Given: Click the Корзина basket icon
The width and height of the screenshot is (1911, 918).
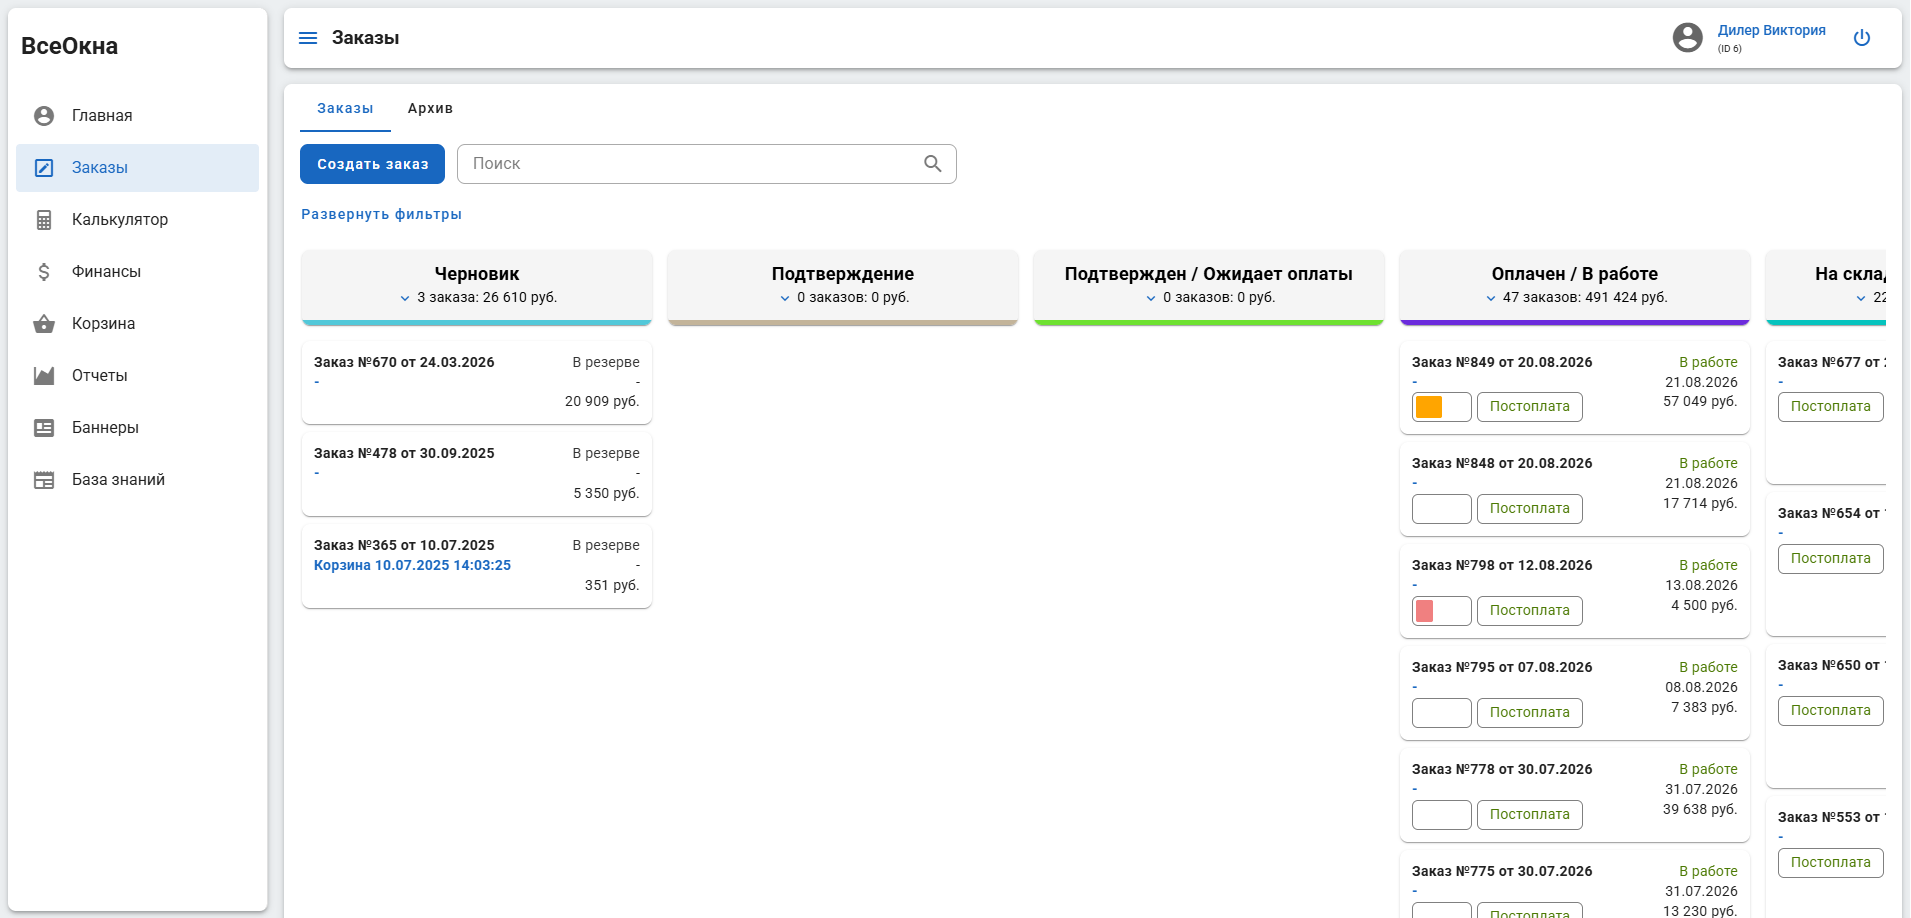Looking at the screenshot, I should [x=44, y=324].
